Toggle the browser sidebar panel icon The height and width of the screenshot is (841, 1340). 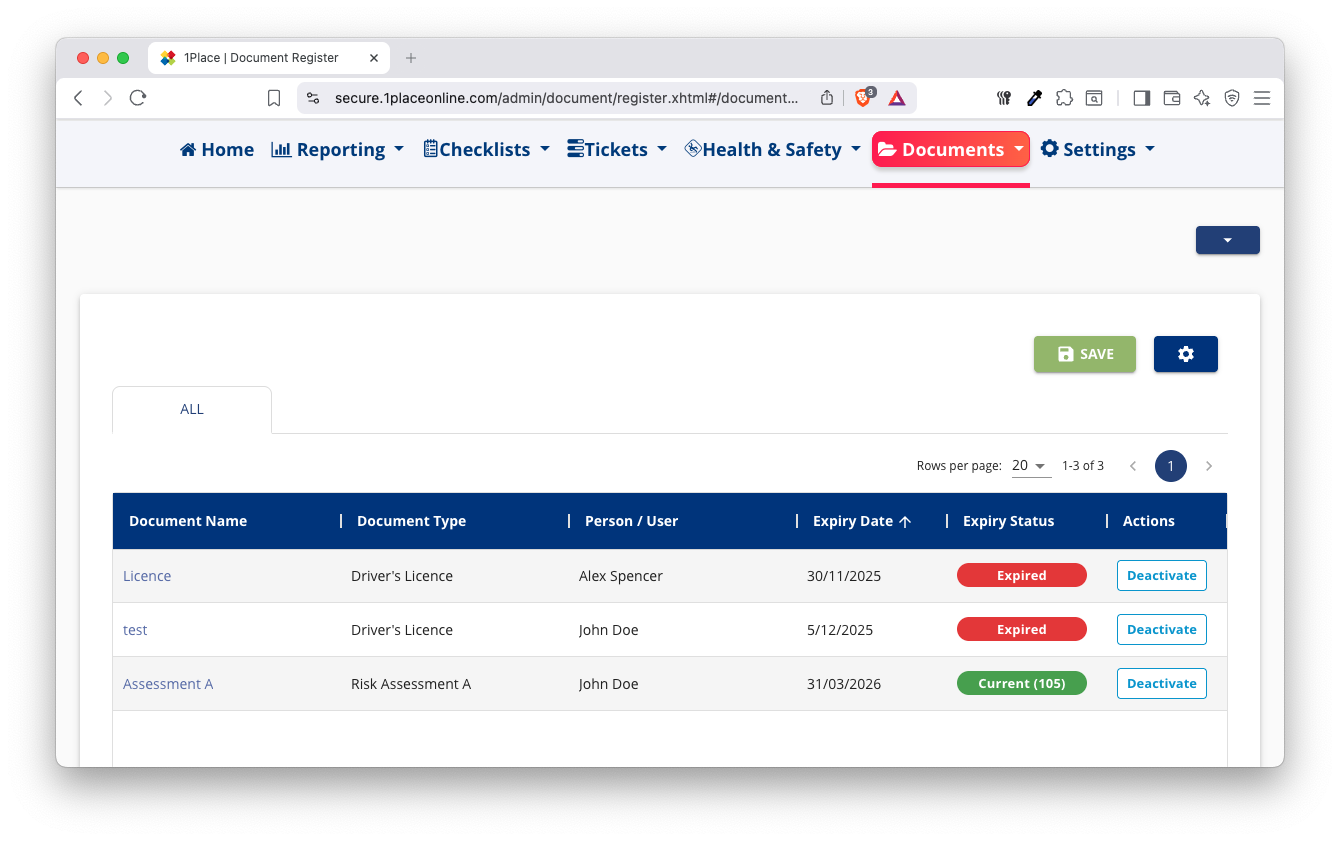pos(1141,98)
